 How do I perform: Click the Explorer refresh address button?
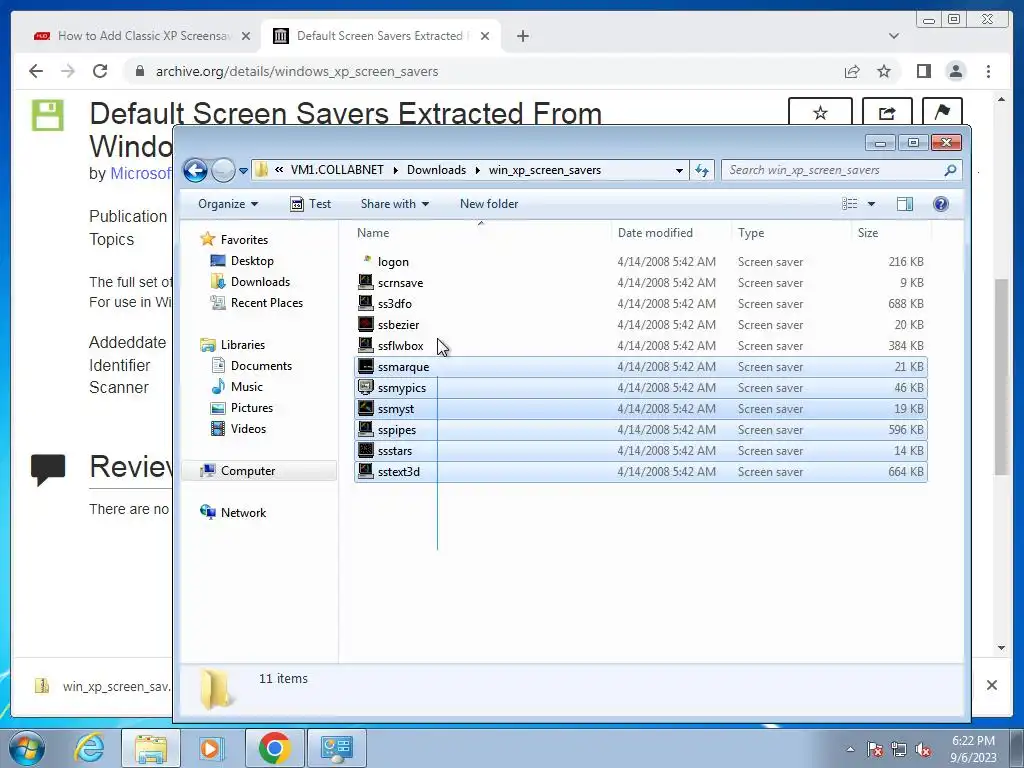702,170
